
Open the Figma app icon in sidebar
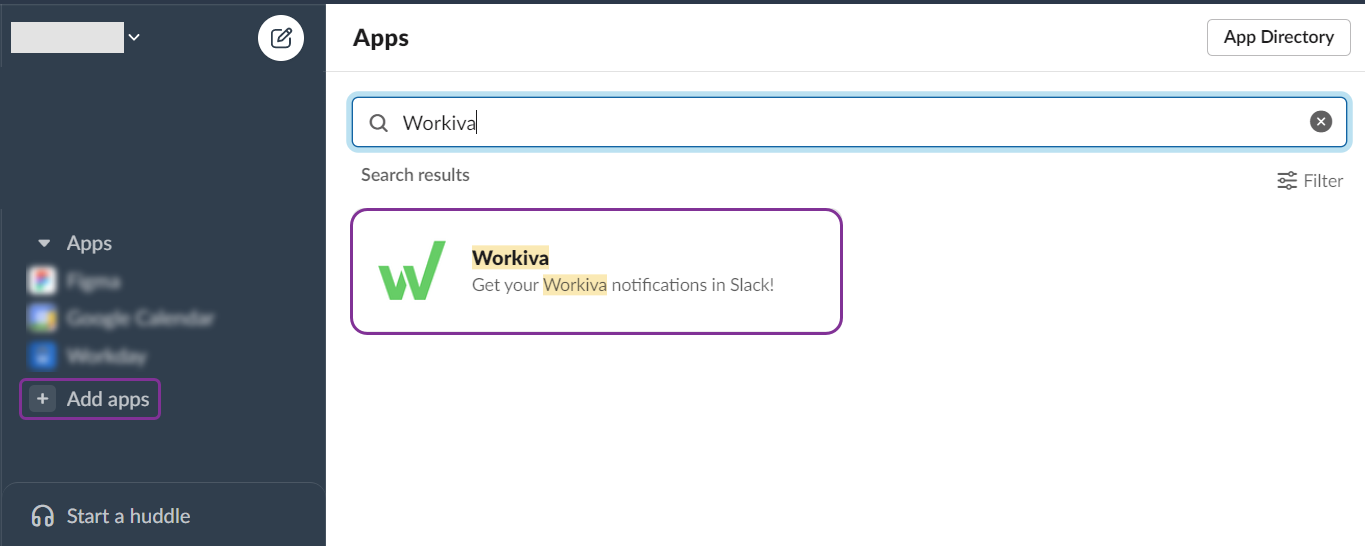coord(42,281)
